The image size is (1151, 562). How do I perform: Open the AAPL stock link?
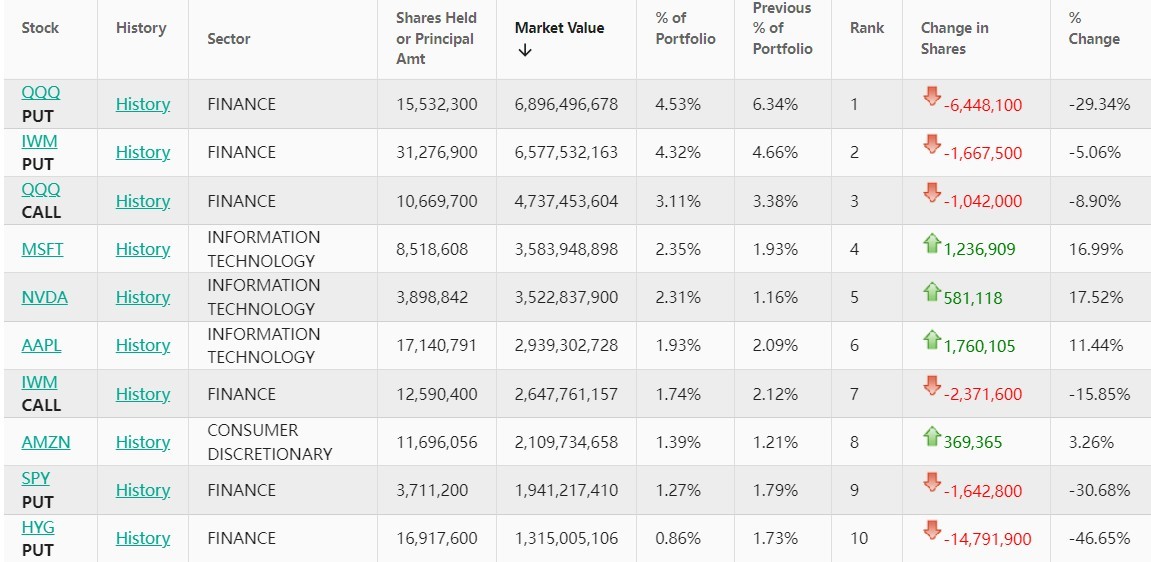click(42, 345)
